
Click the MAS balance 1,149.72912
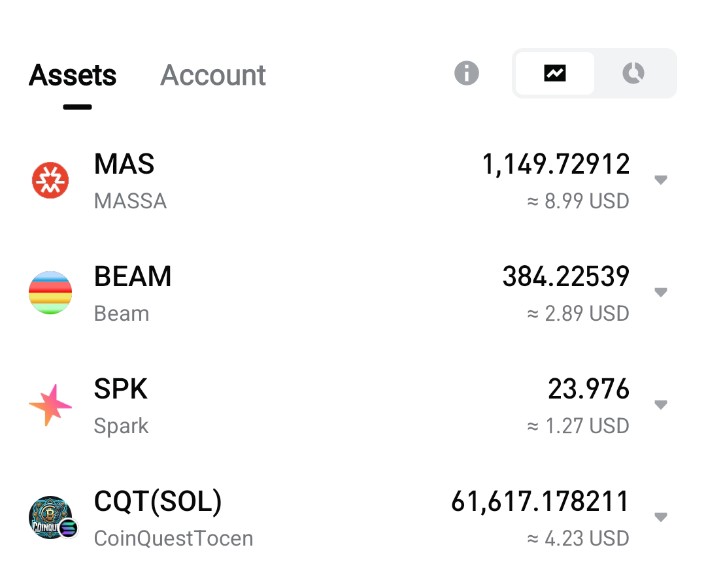tap(556, 164)
